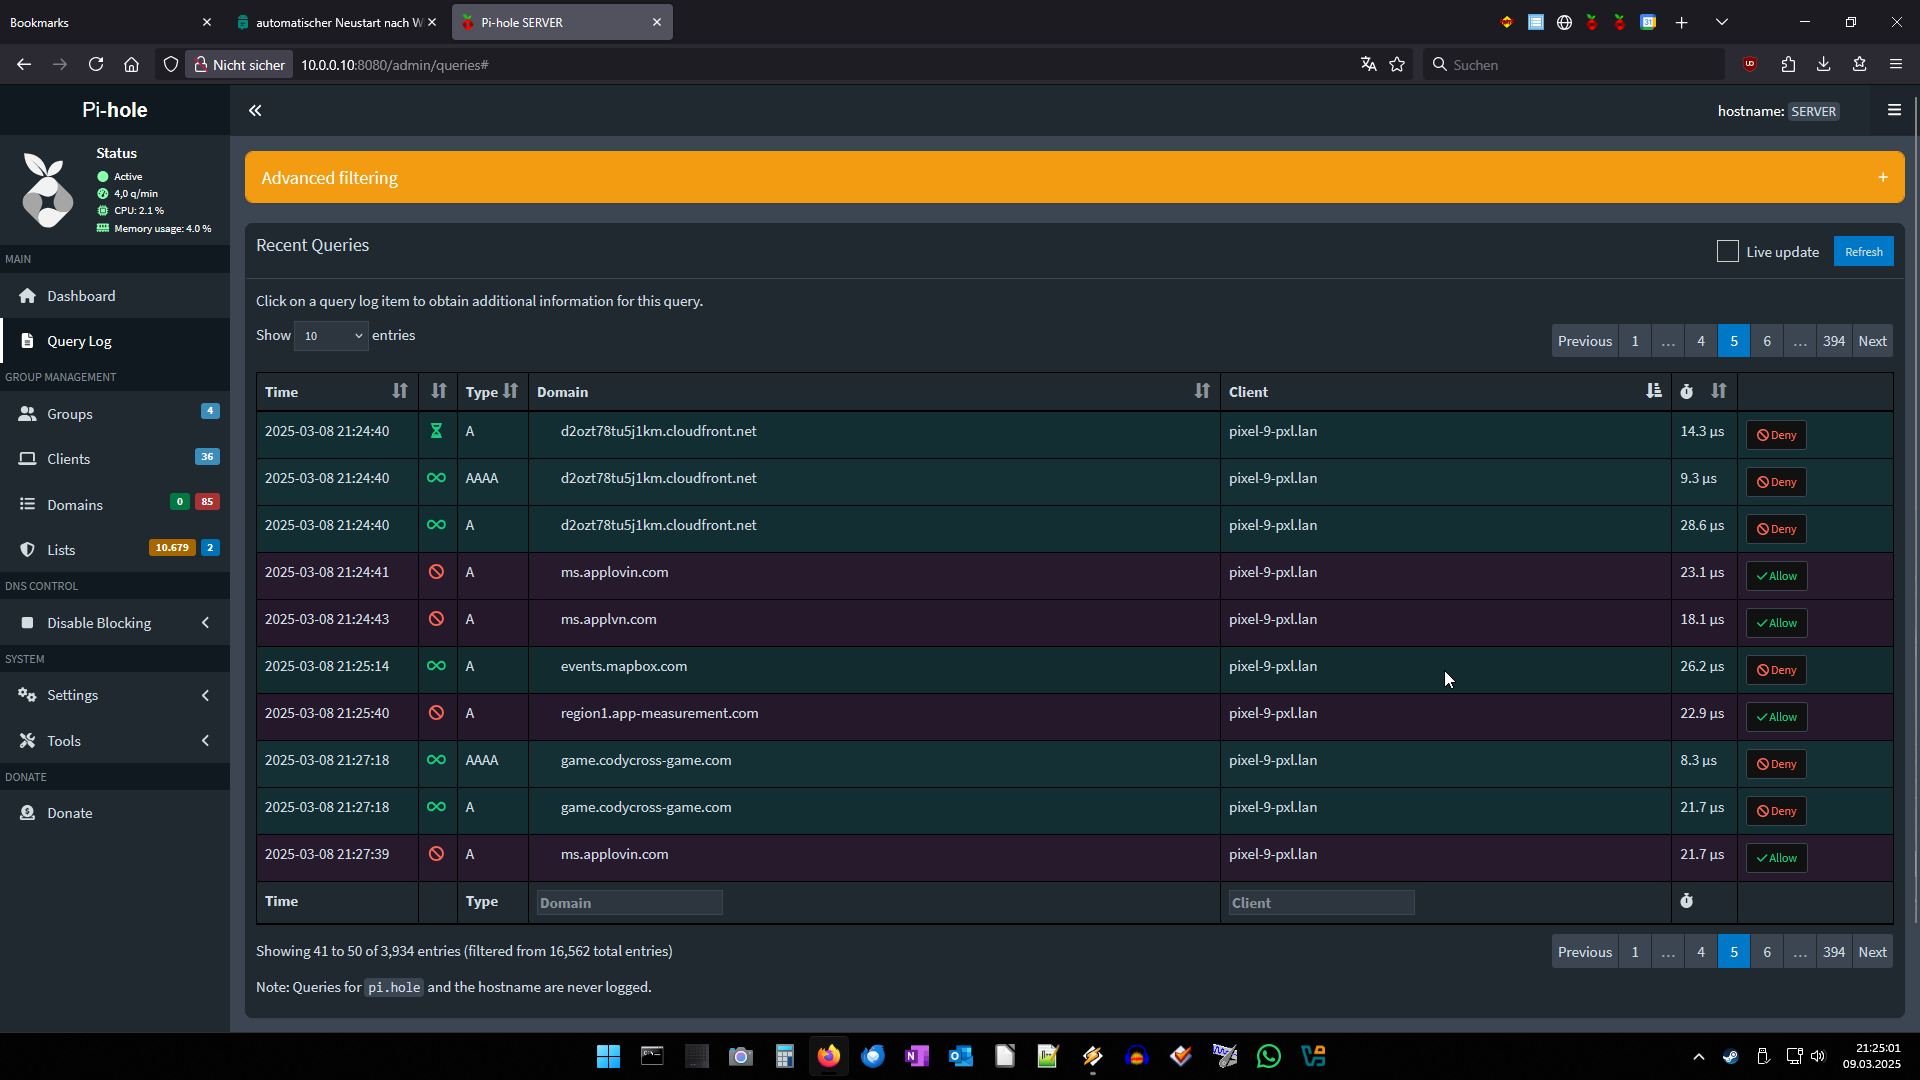Image resolution: width=1920 pixels, height=1080 pixels.
Task: Collapse sidebar with double-chevron icon
Action: pyautogui.click(x=255, y=111)
